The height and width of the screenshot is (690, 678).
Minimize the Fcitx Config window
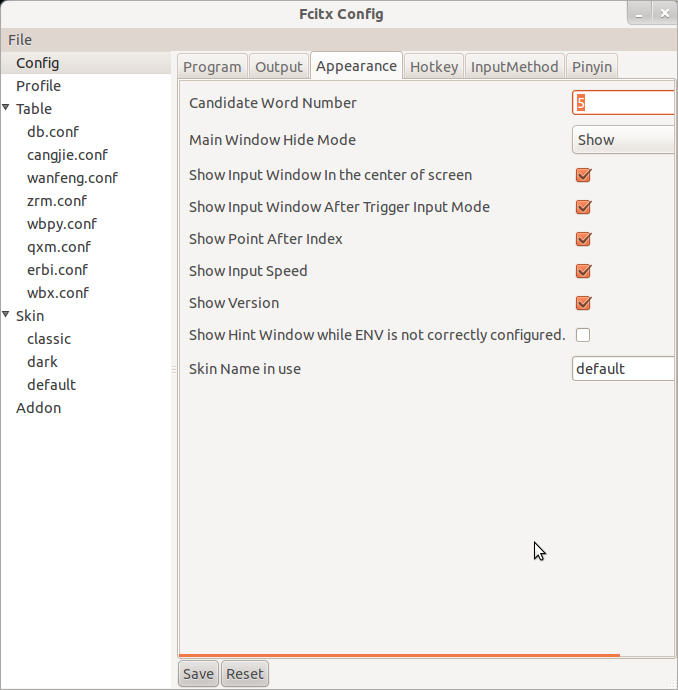click(x=639, y=14)
